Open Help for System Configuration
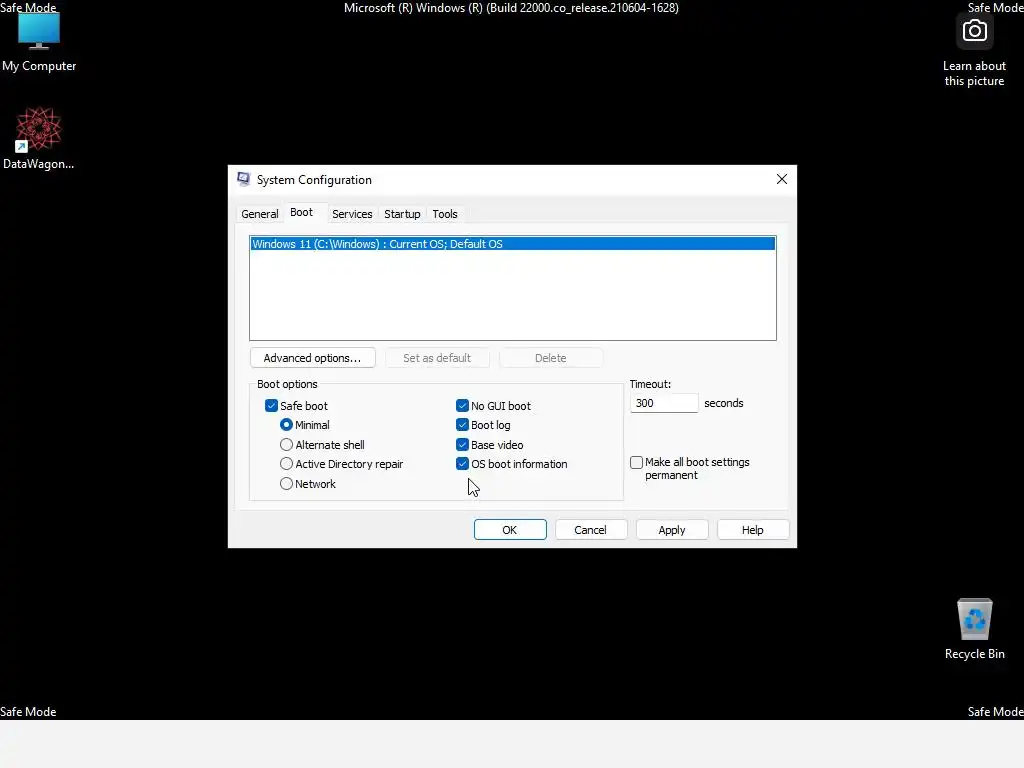The image size is (1024, 768). [x=752, y=530]
